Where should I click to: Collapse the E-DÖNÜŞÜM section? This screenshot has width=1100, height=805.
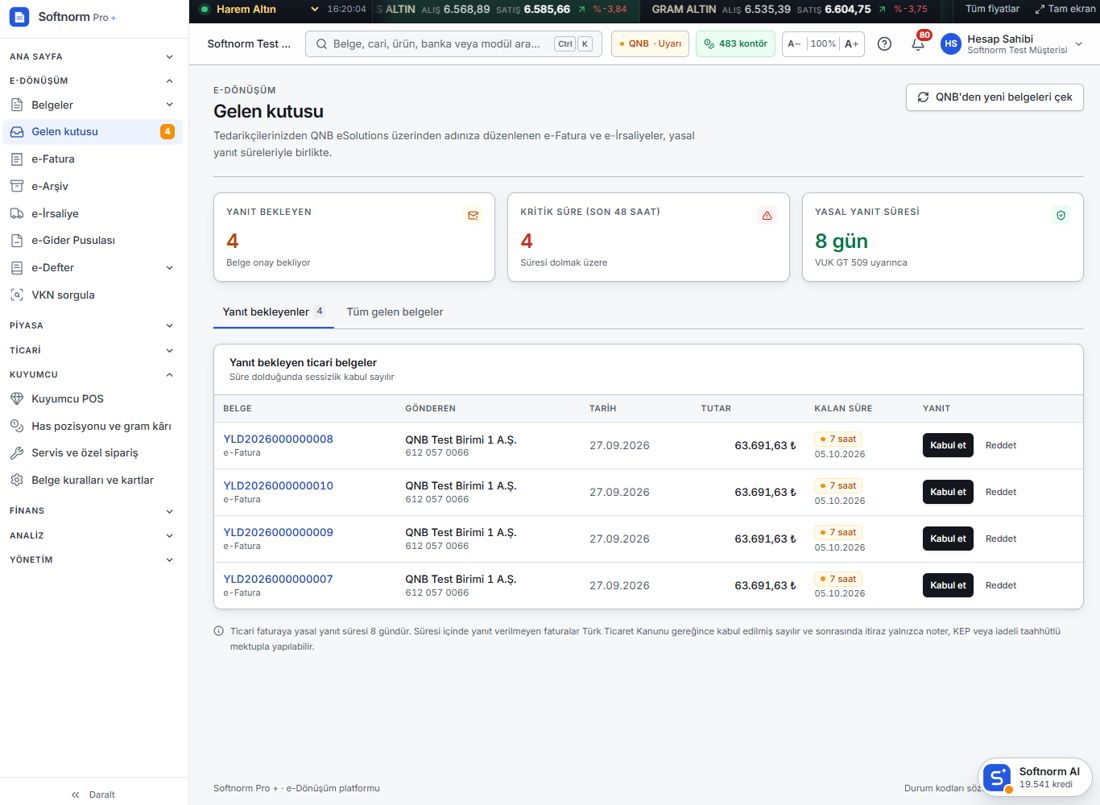[x=91, y=81]
